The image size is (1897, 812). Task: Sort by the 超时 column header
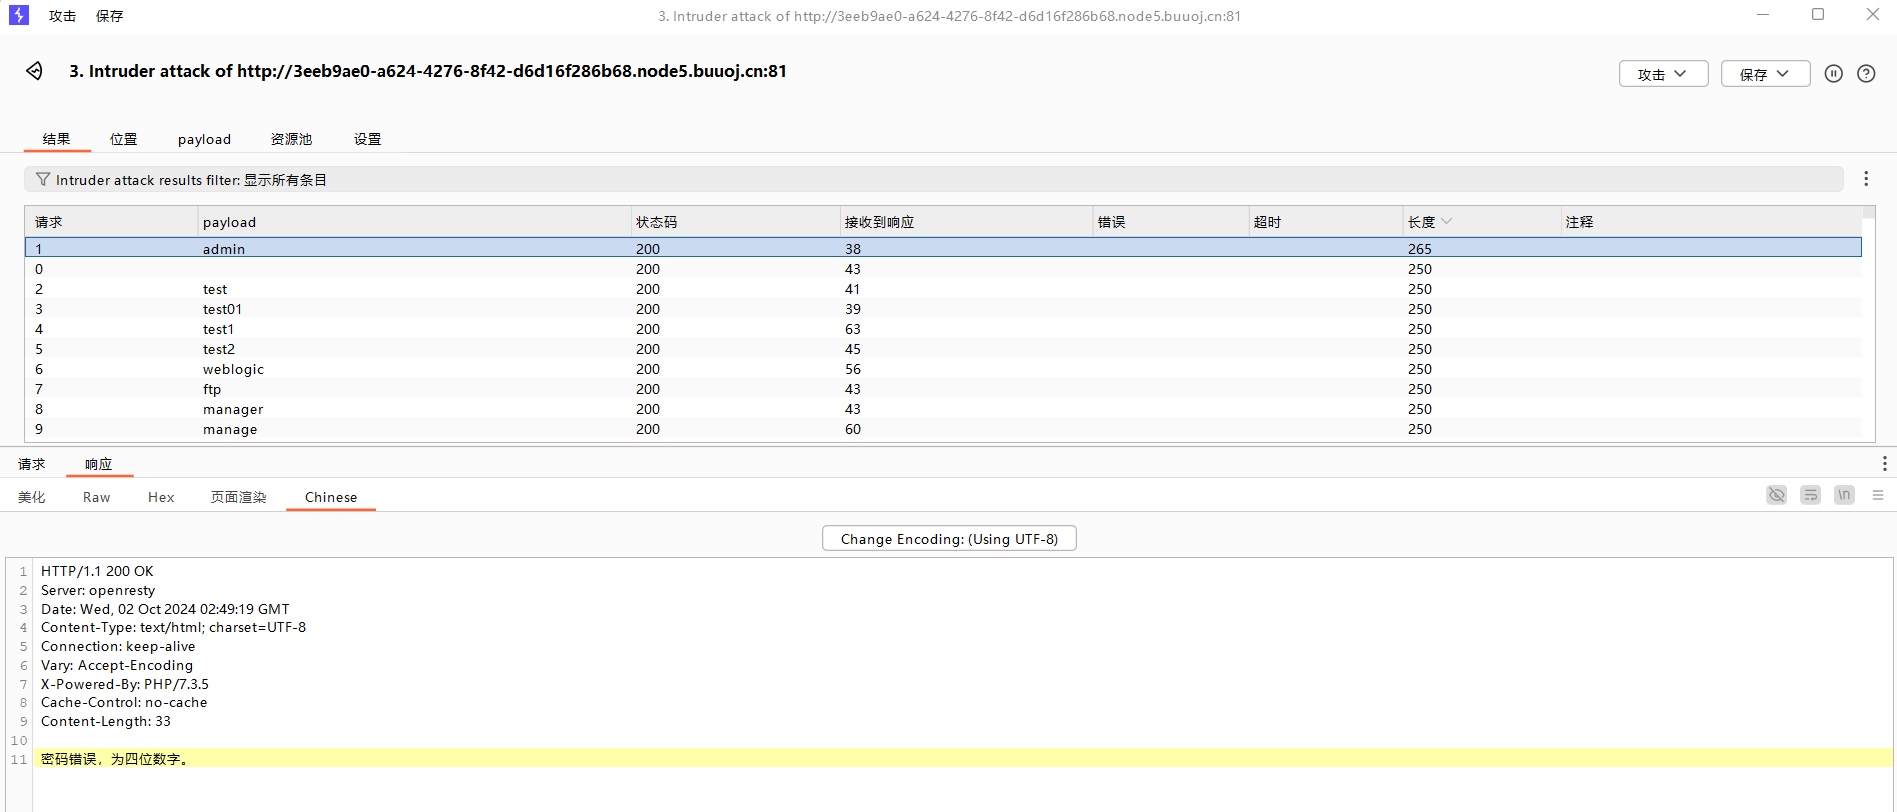pyautogui.click(x=1326, y=222)
